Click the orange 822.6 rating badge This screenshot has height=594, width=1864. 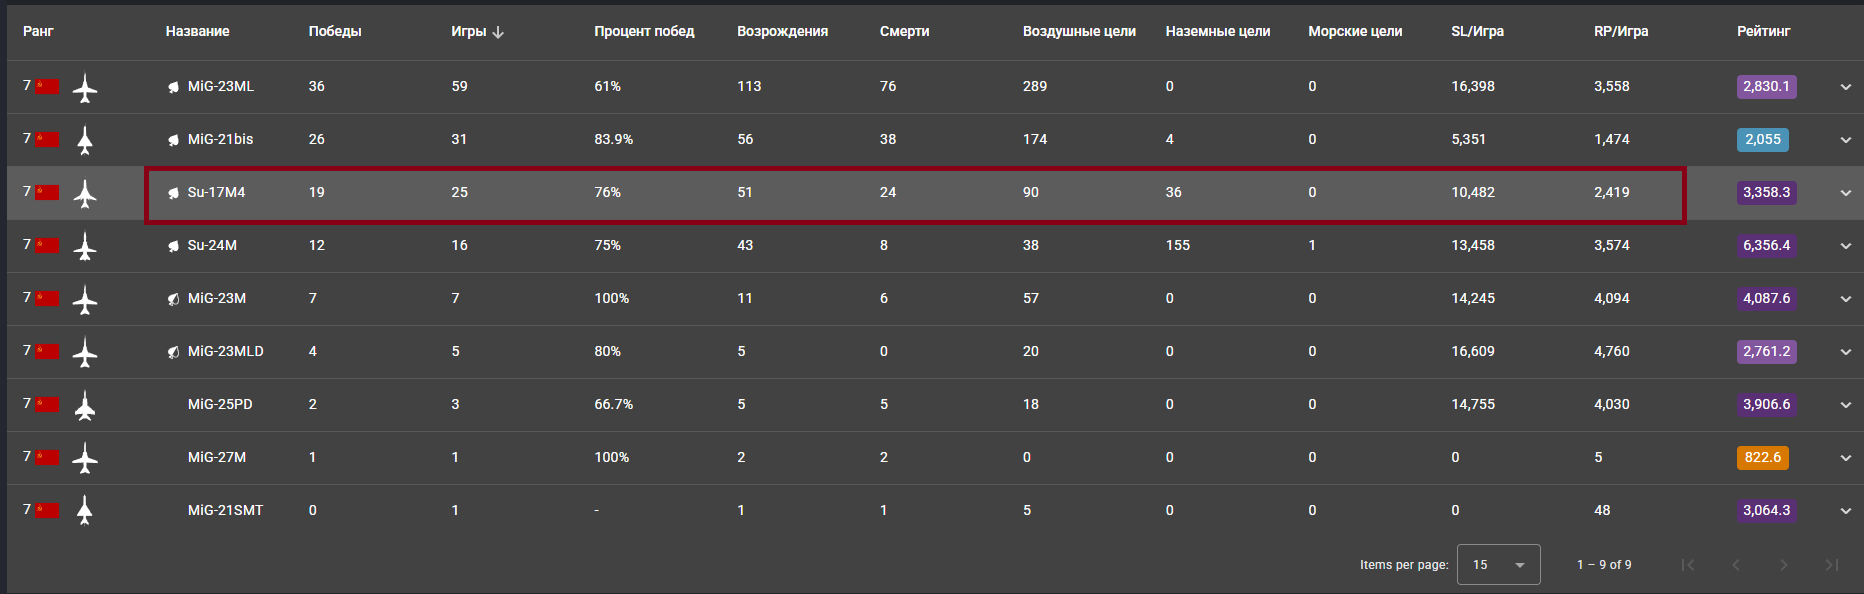[1762, 457]
